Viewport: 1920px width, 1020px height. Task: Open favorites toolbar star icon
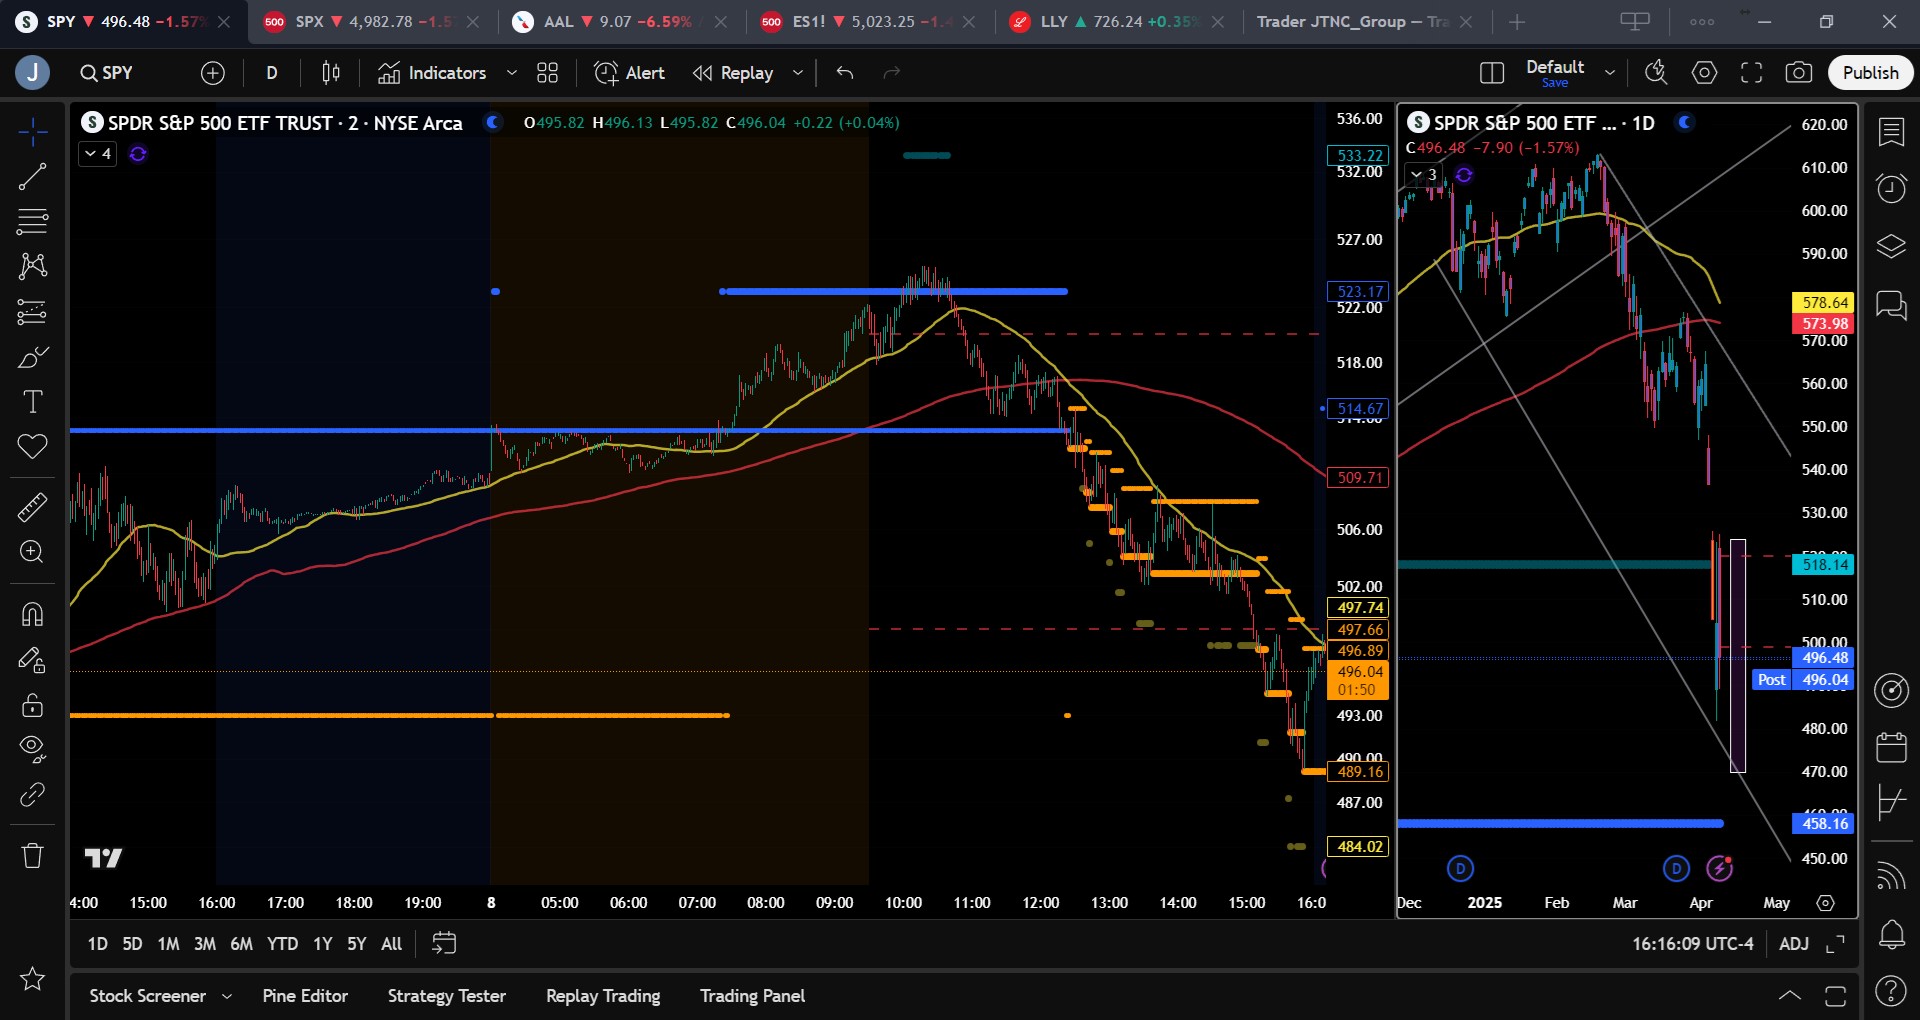pos(32,978)
